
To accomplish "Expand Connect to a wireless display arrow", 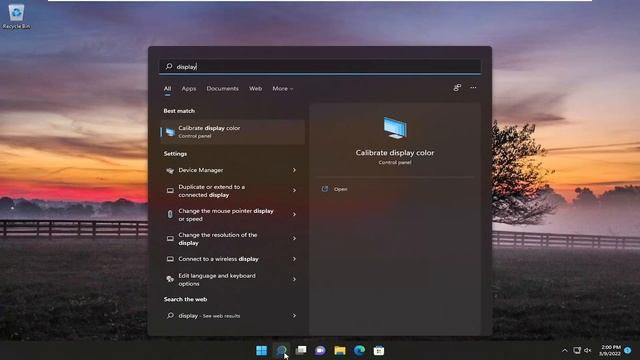I will coord(294,259).
